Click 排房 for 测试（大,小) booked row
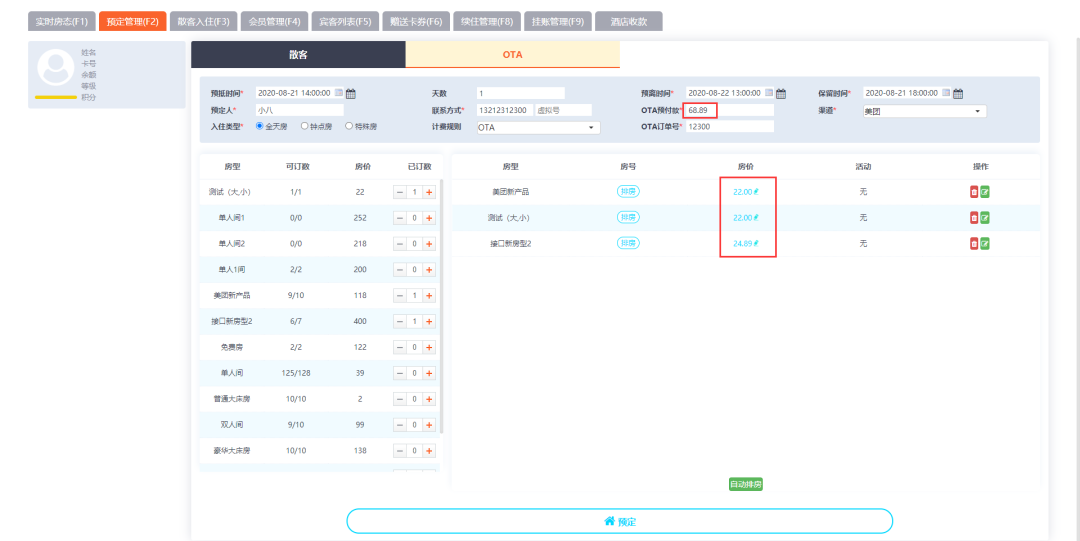This screenshot has width=1080, height=541. (628, 218)
